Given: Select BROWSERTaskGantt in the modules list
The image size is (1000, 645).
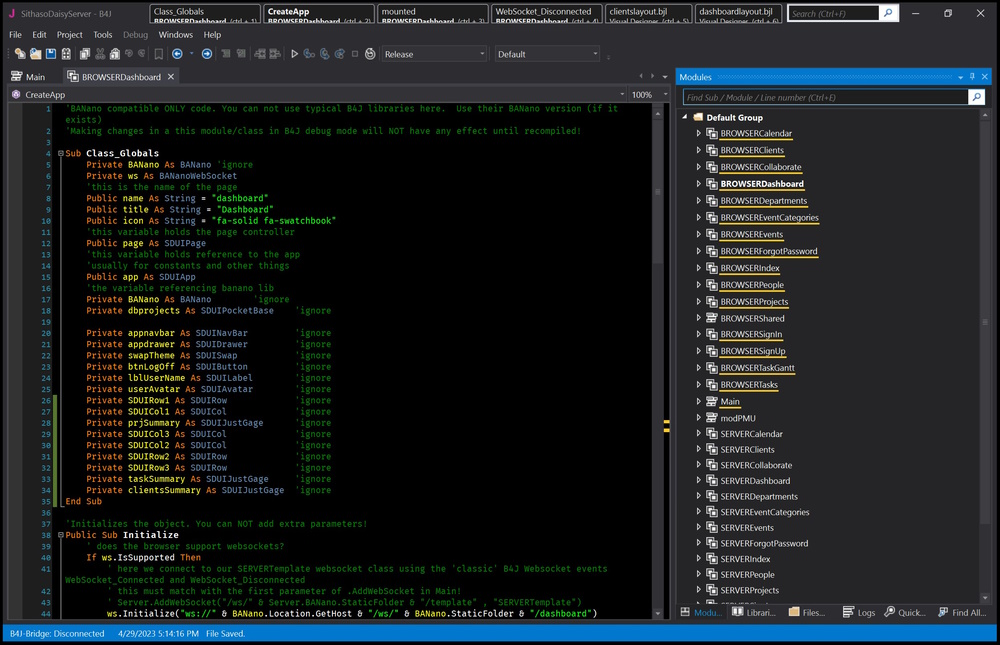Looking at the screenshot, I should [757, 367].
